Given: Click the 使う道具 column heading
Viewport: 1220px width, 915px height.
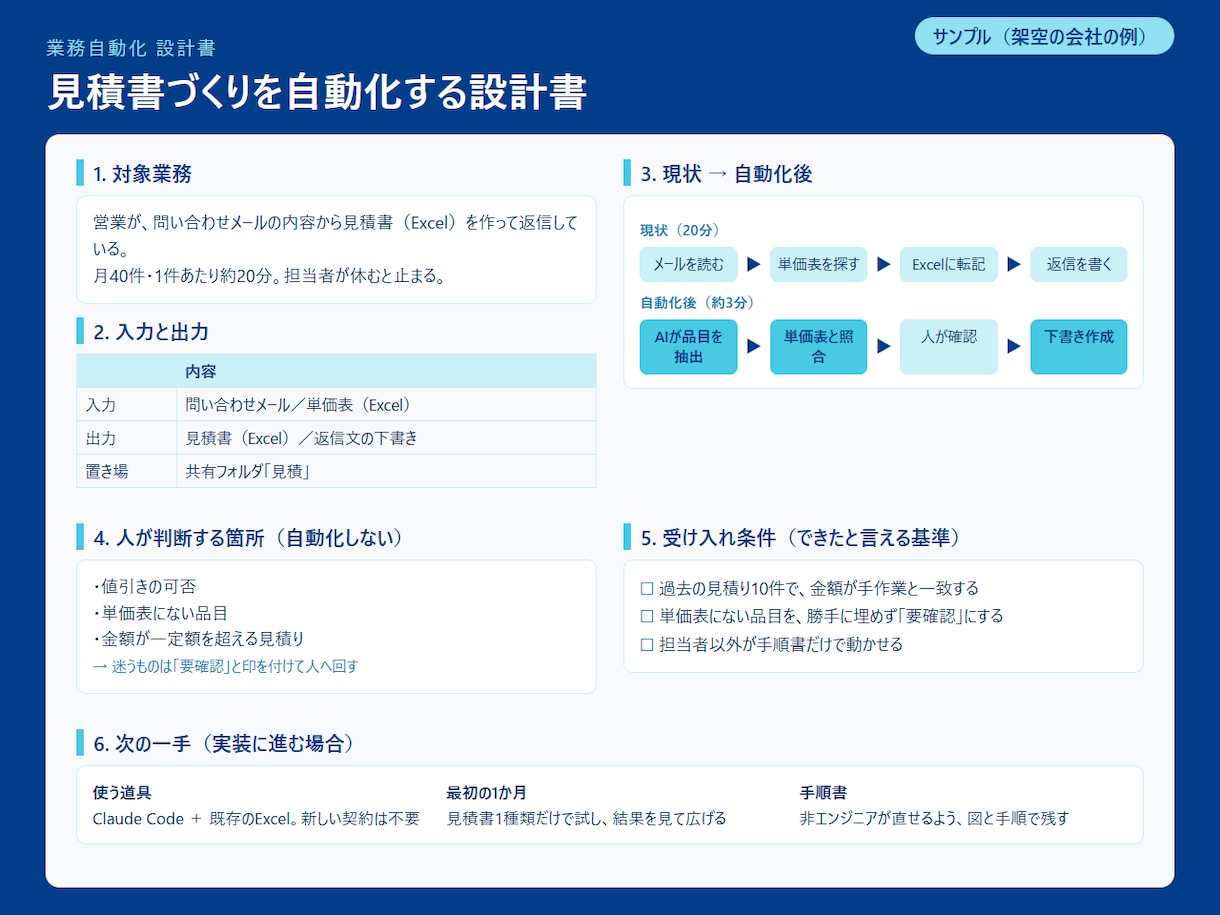Looking at the screenshot, I should coord(122,792).
